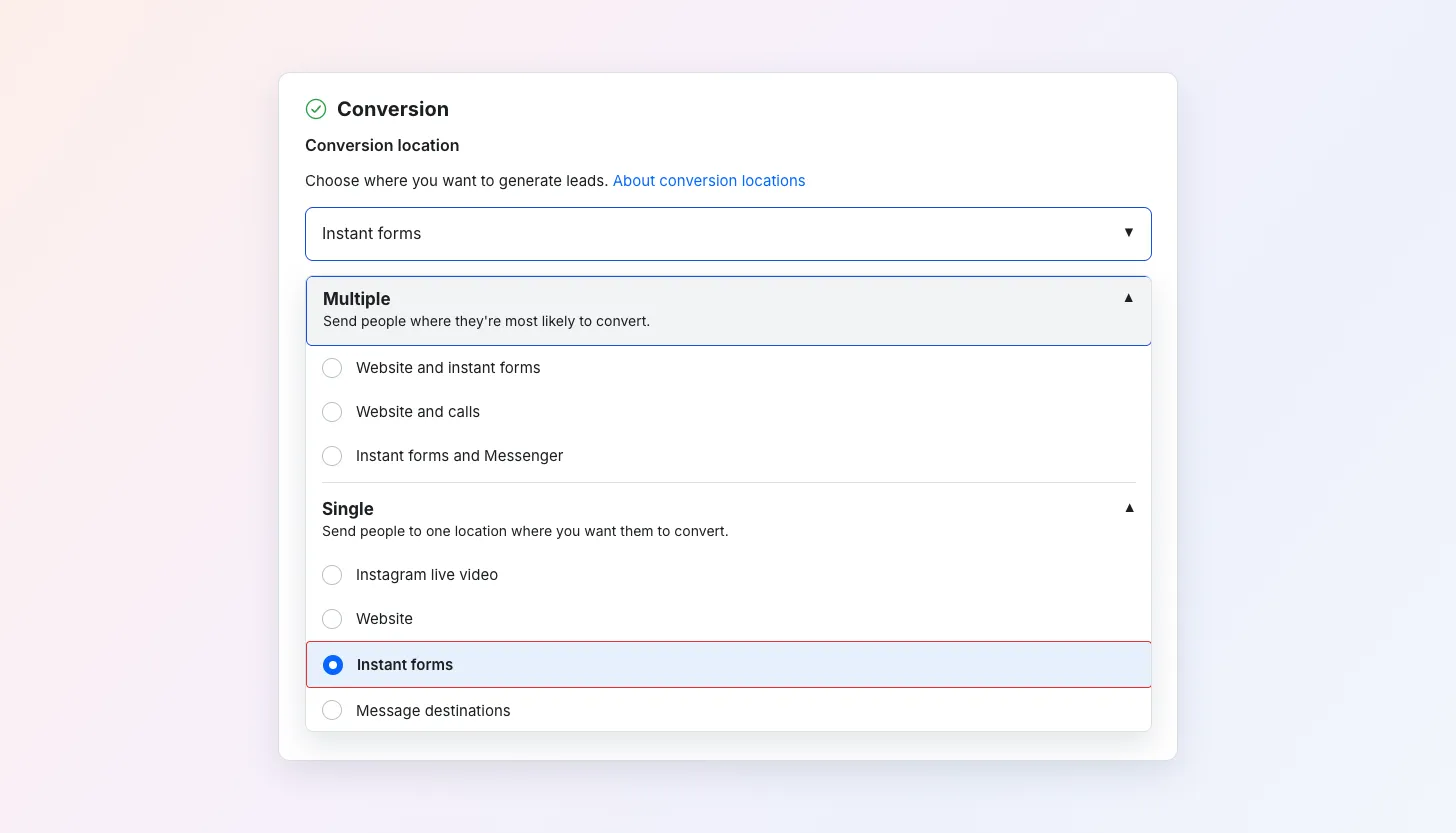Click the Single section heading
This screenshot has width=1456, height=833.
(x=348, y=509)
